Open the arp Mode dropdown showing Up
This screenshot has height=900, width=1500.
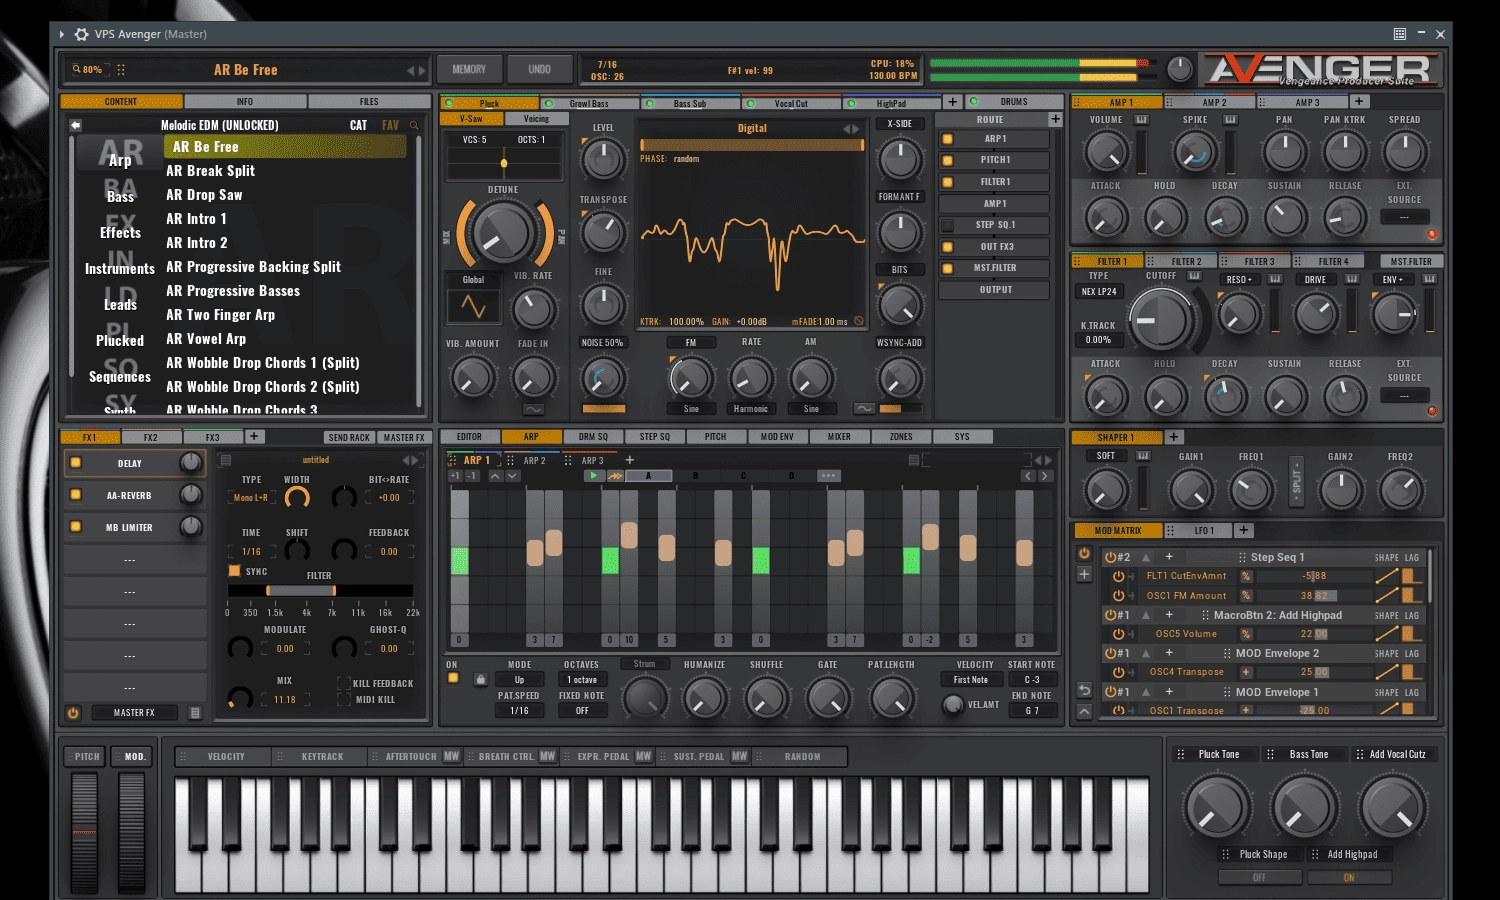coord(519,680)
